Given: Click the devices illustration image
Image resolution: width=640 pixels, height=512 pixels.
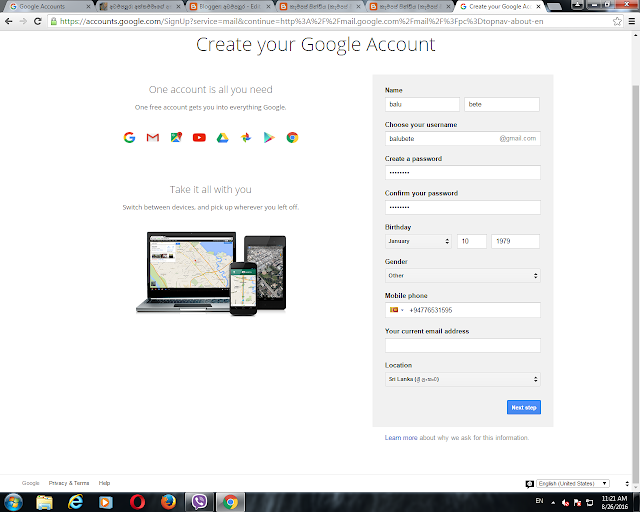Looking at the screenshot, I should 211,274.
